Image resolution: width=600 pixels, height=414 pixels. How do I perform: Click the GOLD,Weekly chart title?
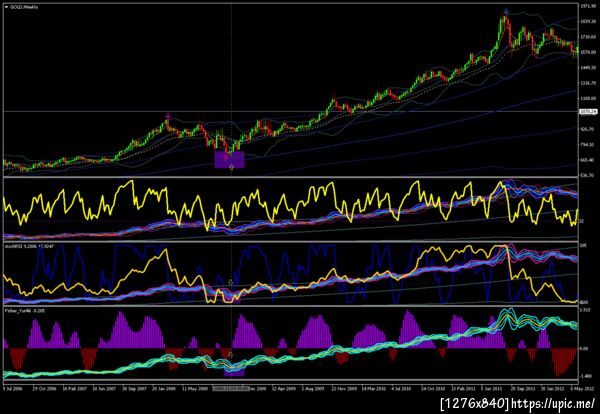pyautogui.click(x=24, y=7)
